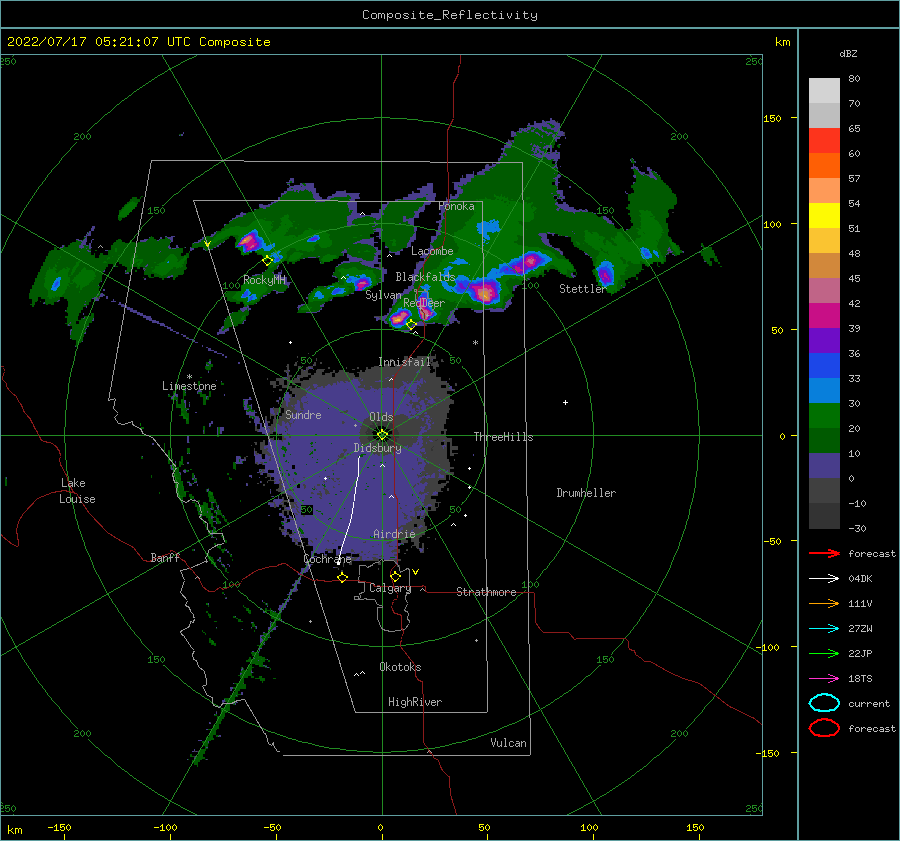
Task: Click the blue swatch between 36 and 33
Action: (x=824, y=366)
